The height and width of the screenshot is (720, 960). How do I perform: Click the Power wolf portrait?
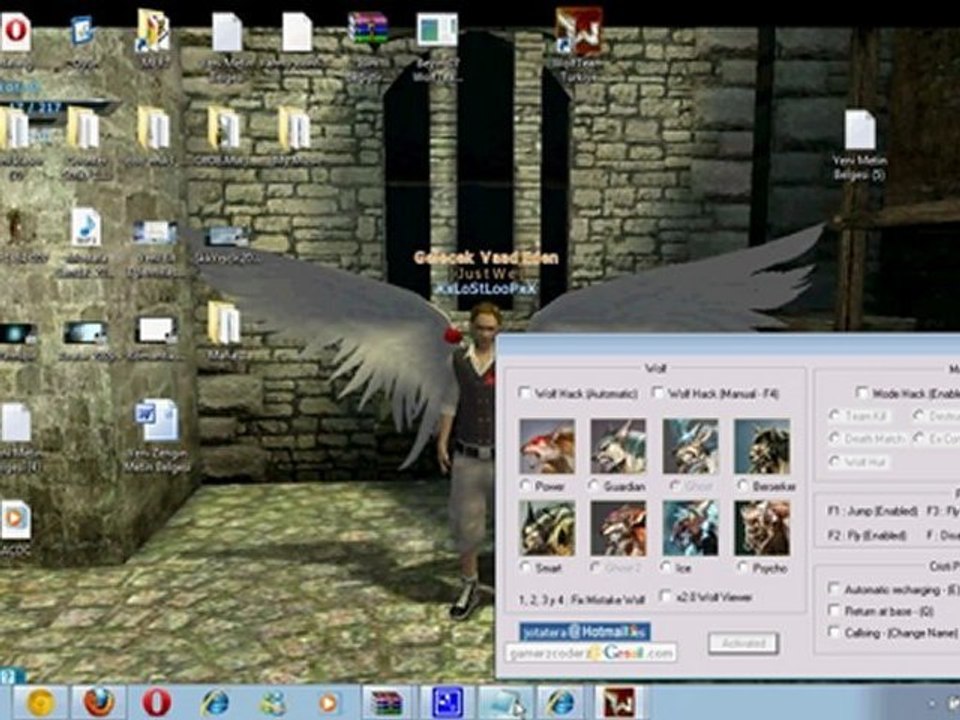[547, 446]
